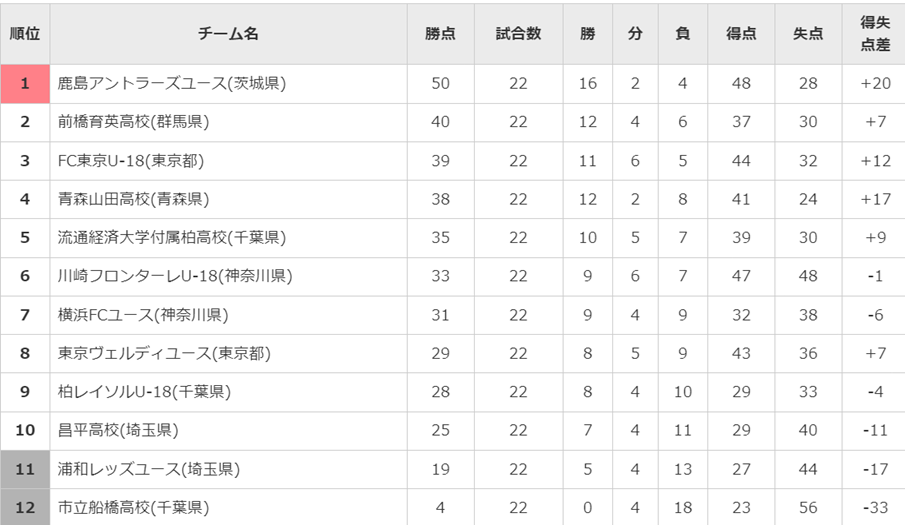This screenshot has height=525, width=905.
Task: Click the 得点 column header
Action: point(740,33)
